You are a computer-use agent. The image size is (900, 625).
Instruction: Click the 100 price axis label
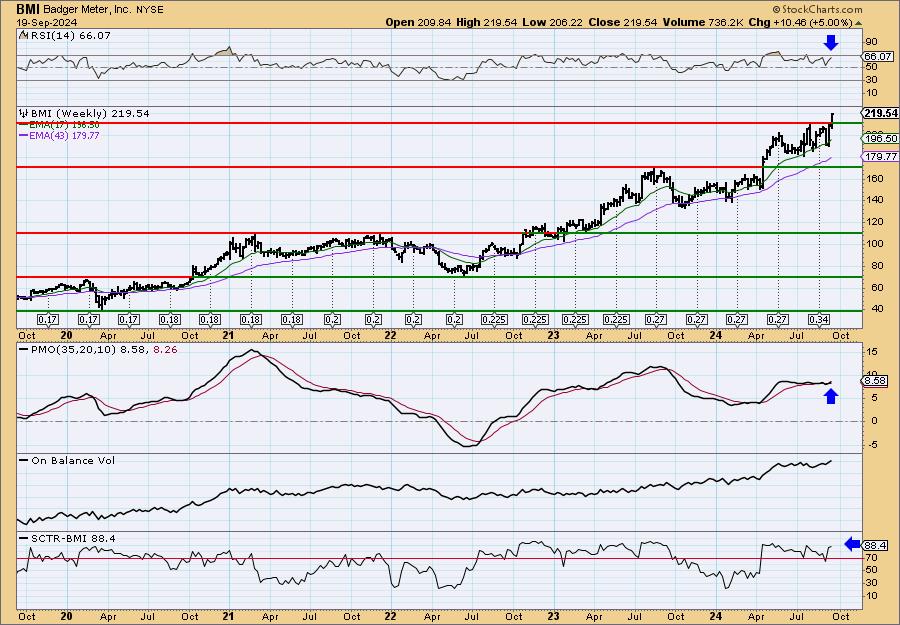tap(875, 243)
